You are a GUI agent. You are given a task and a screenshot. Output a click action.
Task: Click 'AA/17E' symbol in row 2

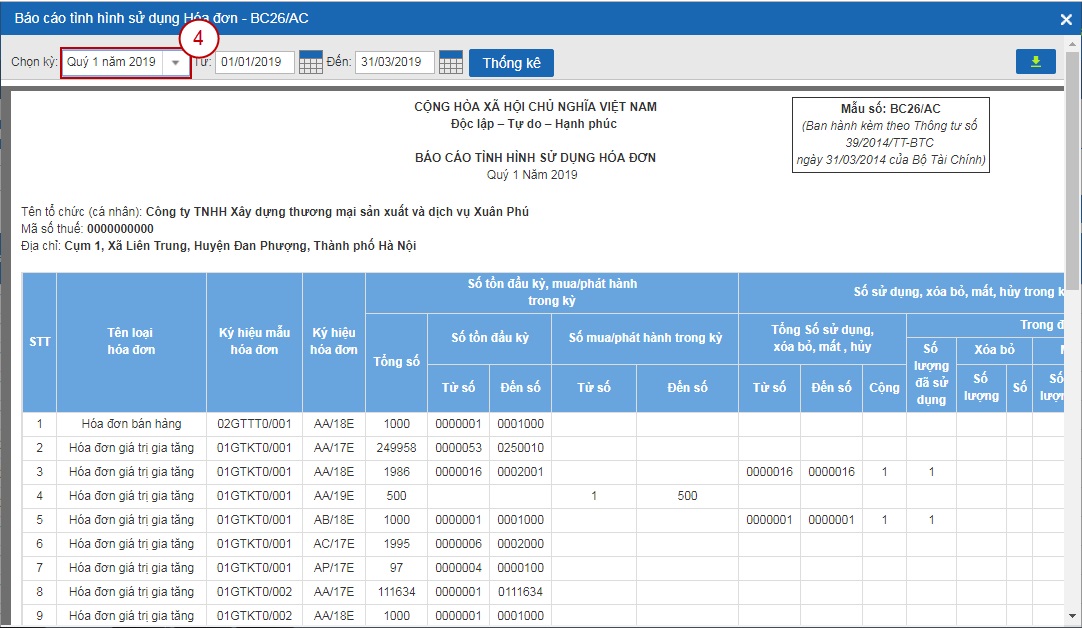point(333,448)
